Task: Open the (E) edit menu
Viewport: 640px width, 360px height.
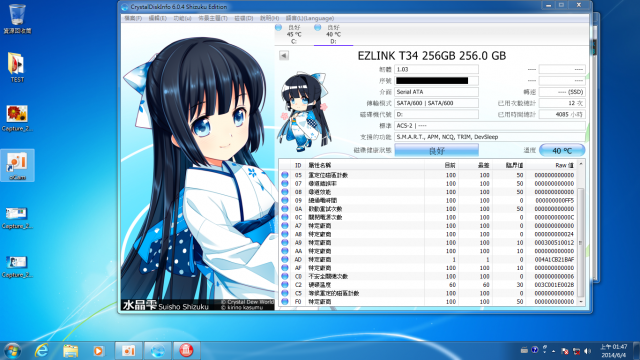Action: pos(158,18)
